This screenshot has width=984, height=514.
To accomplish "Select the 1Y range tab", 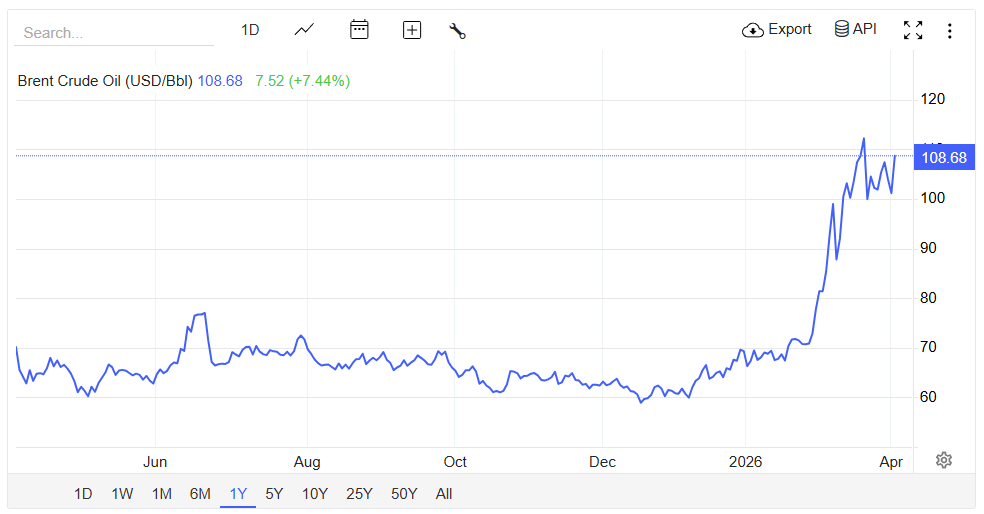I will pyautogui.click(x=238, y=494).
